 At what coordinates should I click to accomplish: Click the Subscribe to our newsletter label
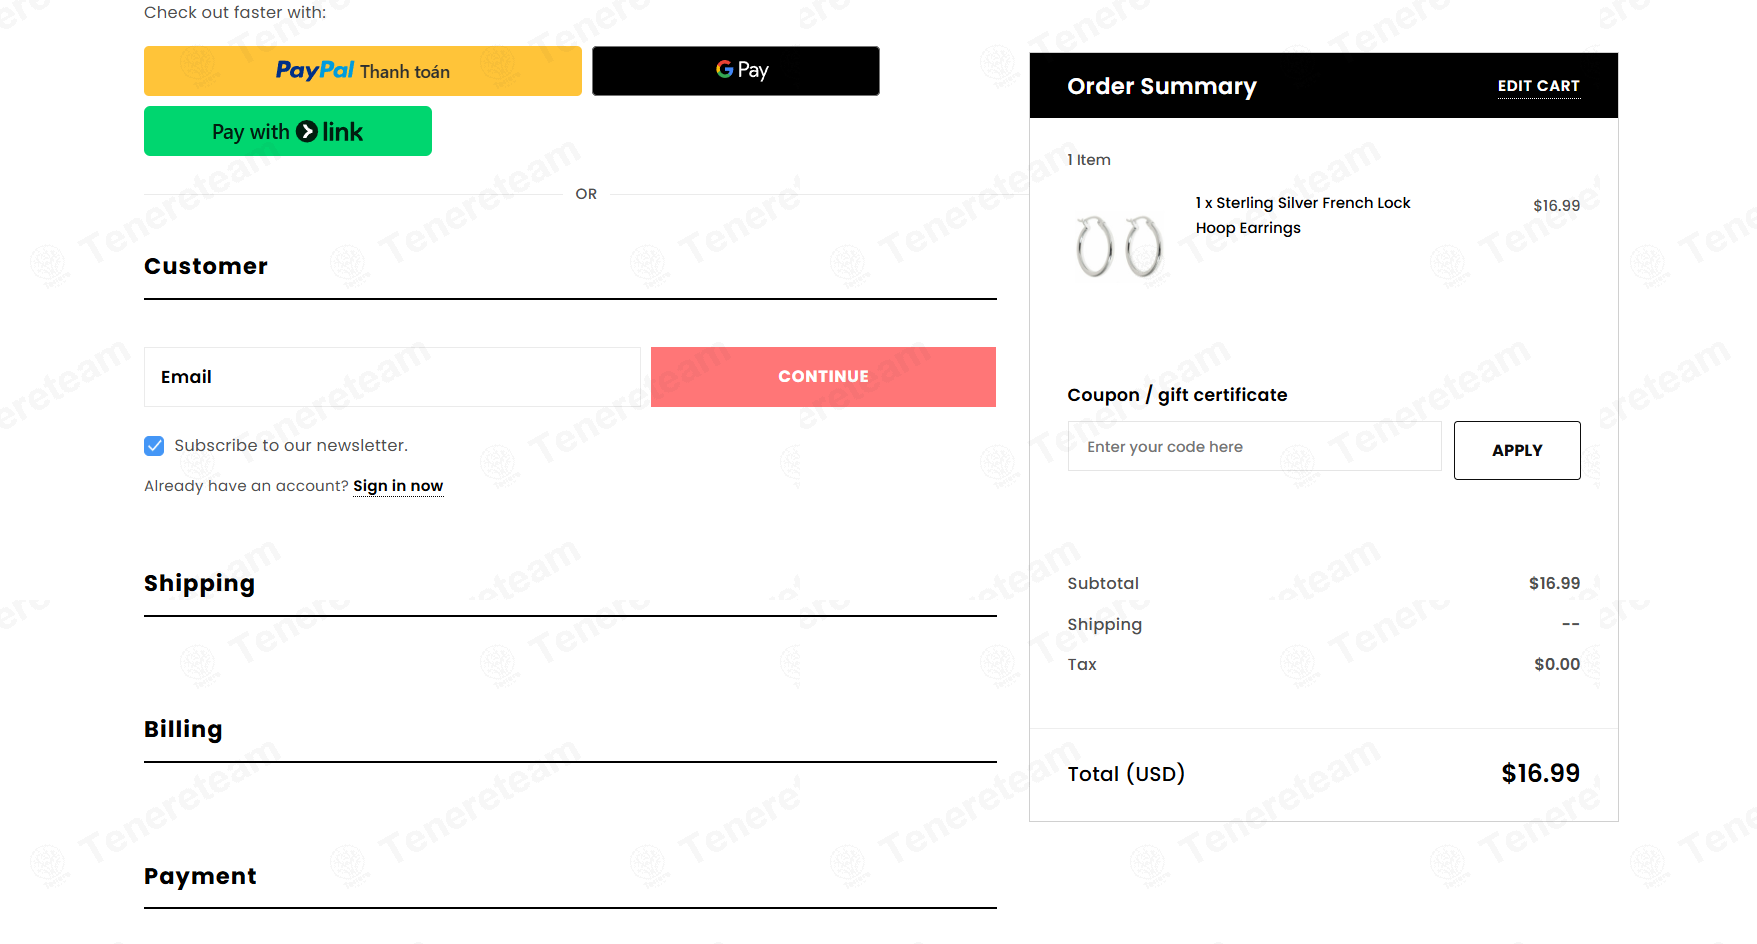(291, 446)
